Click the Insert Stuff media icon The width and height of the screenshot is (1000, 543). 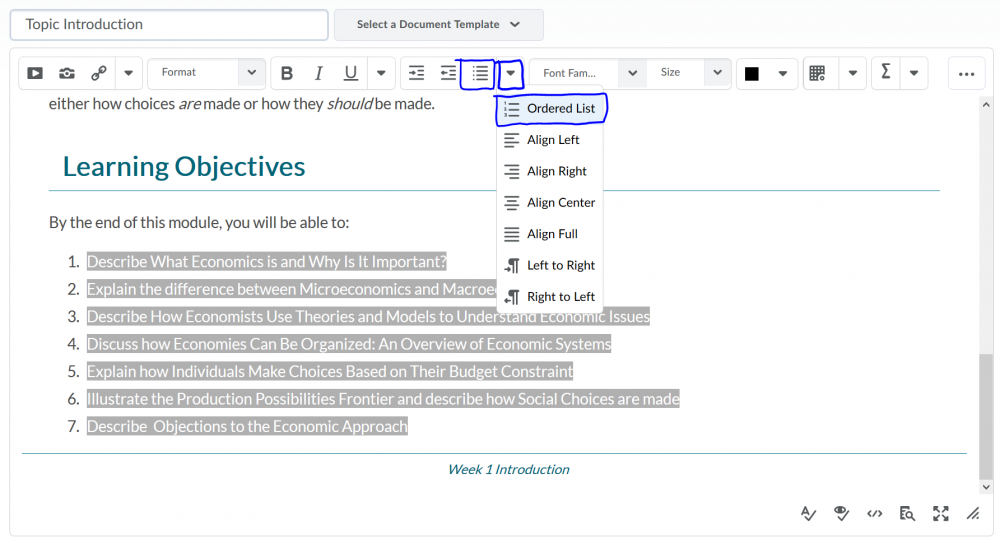click(x=35, y=73)
